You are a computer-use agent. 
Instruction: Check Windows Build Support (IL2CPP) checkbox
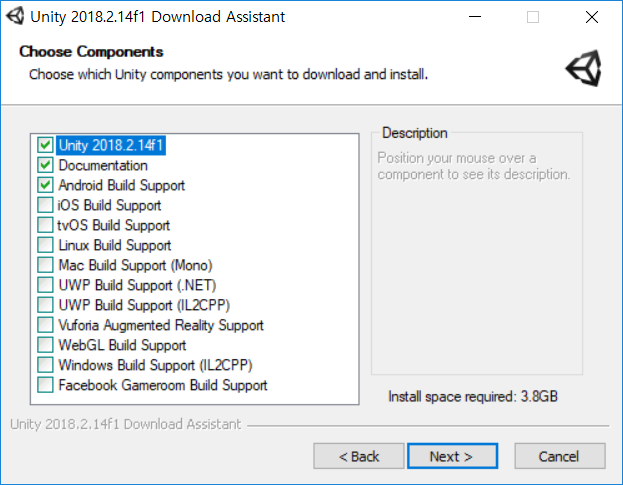click(x=45, y=365)
